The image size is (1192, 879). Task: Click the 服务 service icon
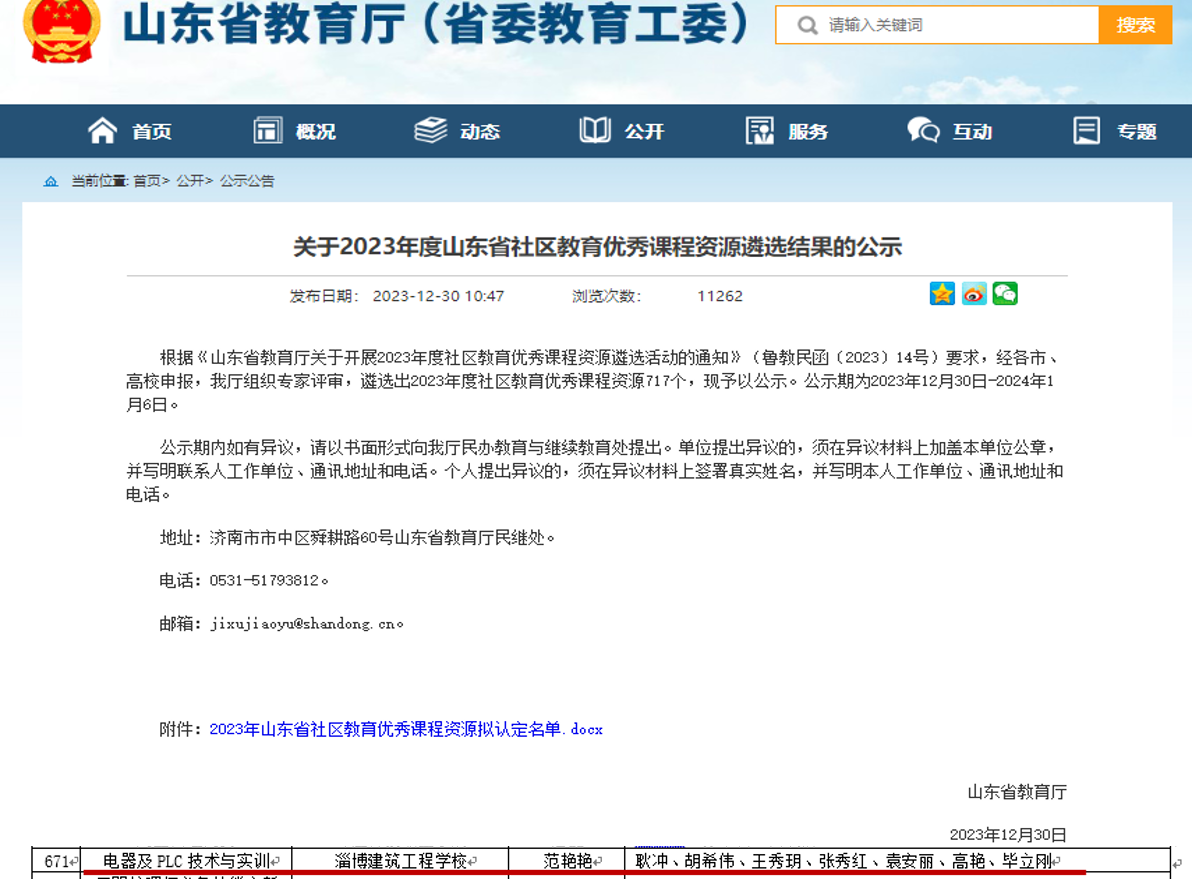[x=759, y=131]
